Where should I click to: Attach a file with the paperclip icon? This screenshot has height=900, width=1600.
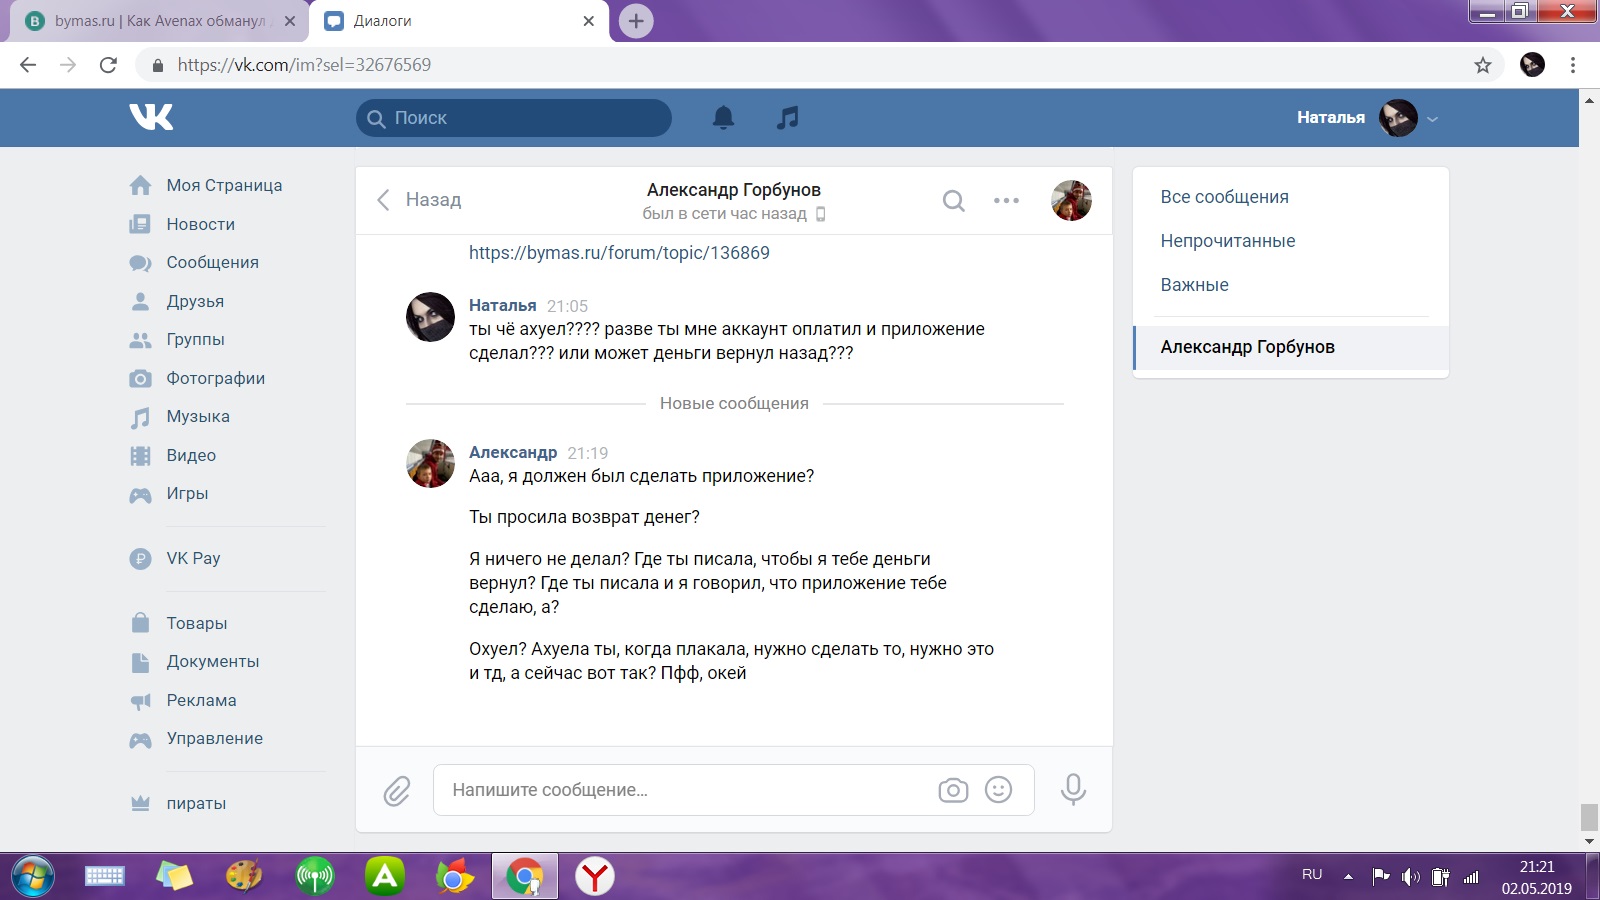(x=397, y=791)
